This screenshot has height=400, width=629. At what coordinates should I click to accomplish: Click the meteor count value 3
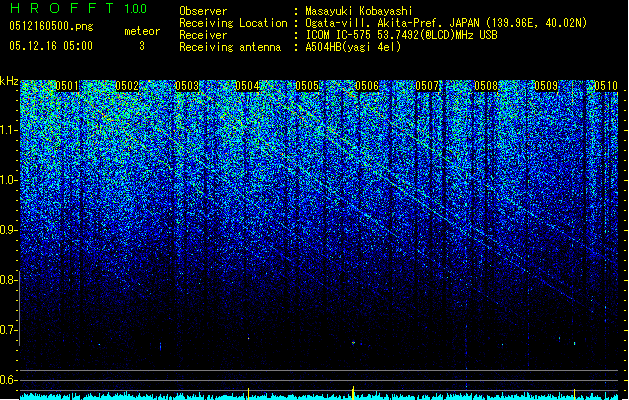(142, 46)
